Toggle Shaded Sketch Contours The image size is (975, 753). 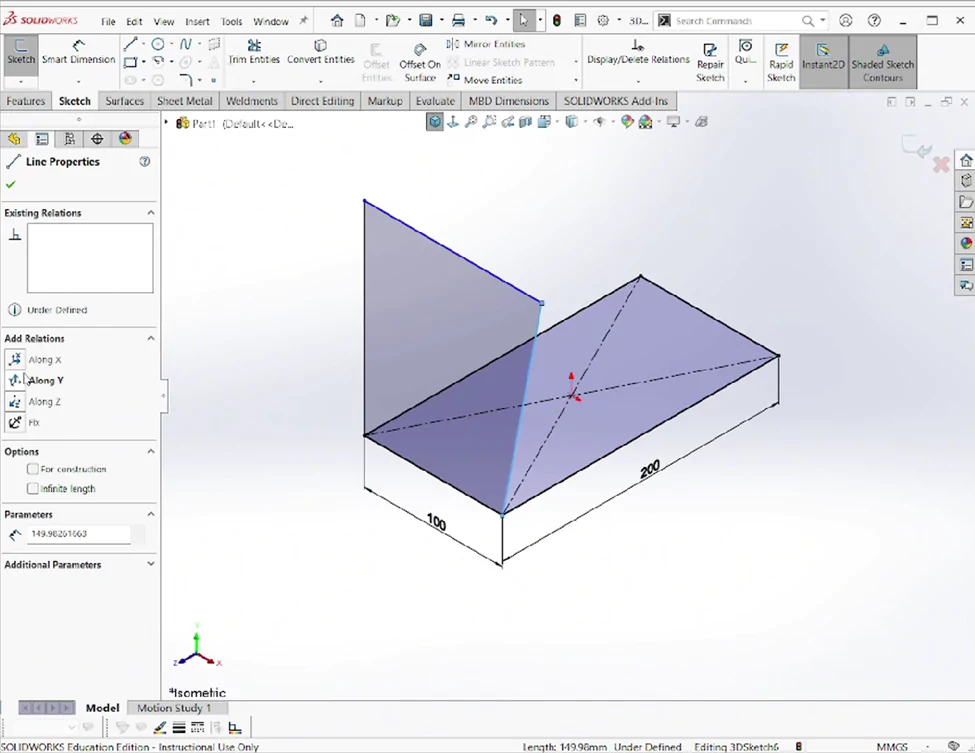point(882,62)
